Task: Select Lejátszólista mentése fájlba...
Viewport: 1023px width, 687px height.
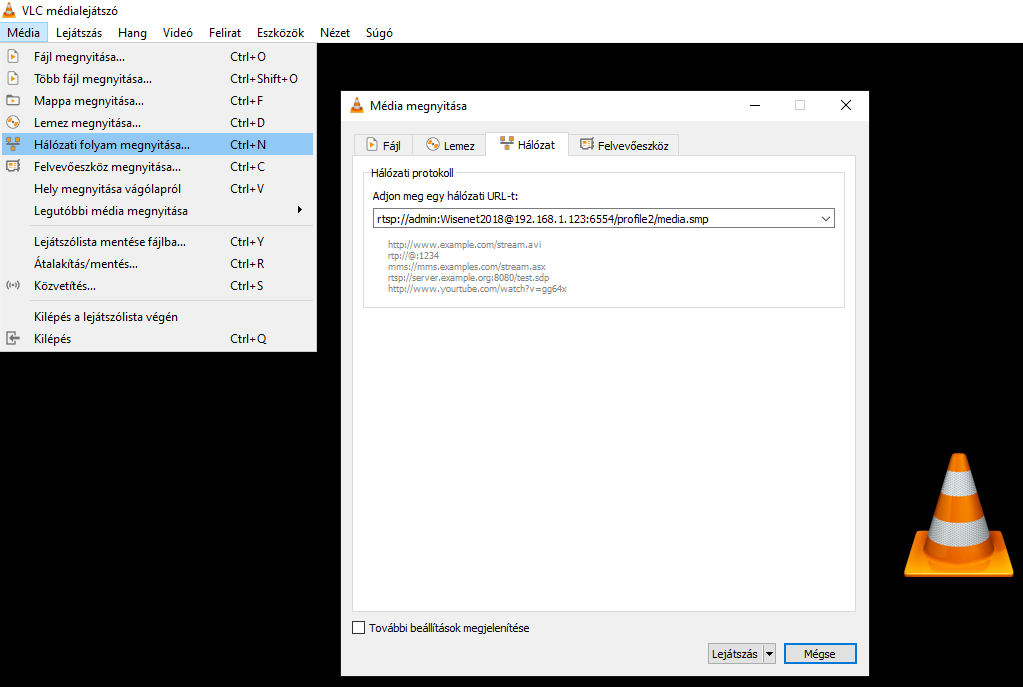Action: tap(158, 241)
